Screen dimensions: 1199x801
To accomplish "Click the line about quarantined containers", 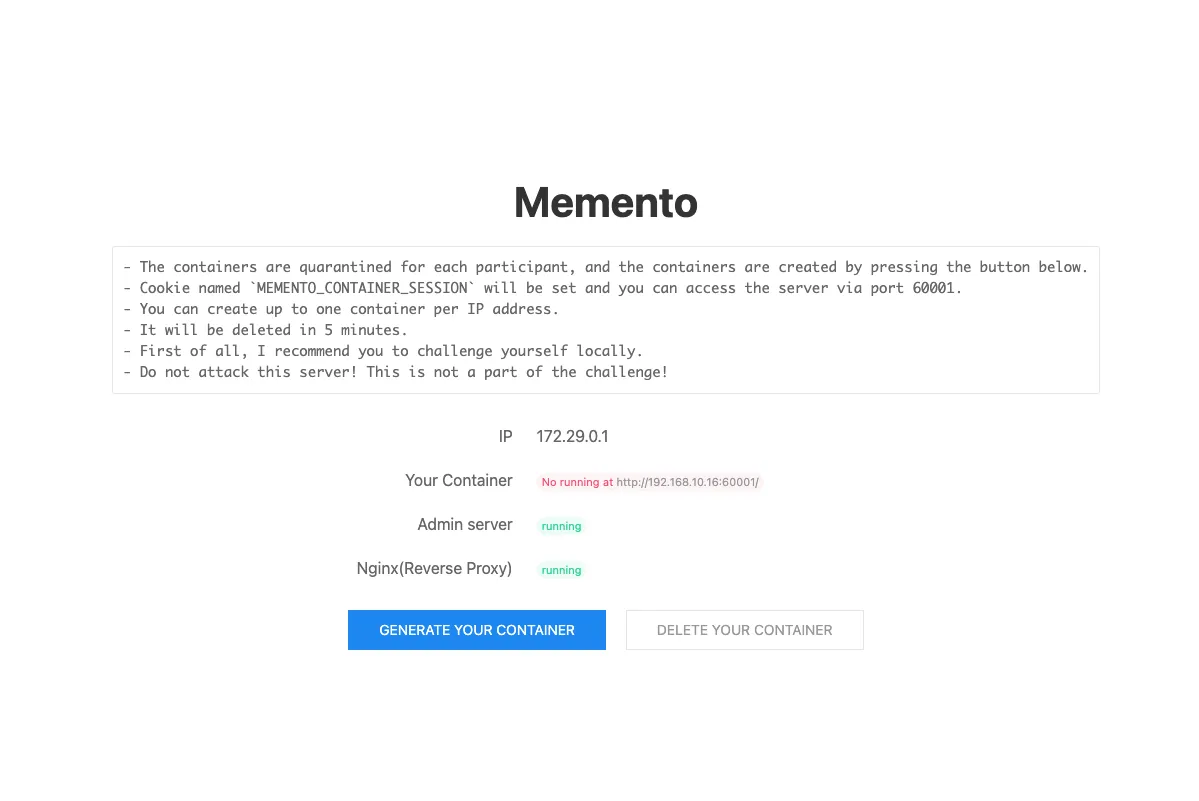I will (x=400, y=267).
